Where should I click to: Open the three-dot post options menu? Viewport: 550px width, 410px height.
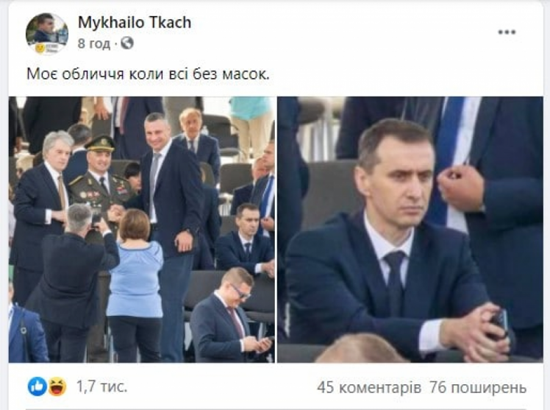tap(507, 32)
